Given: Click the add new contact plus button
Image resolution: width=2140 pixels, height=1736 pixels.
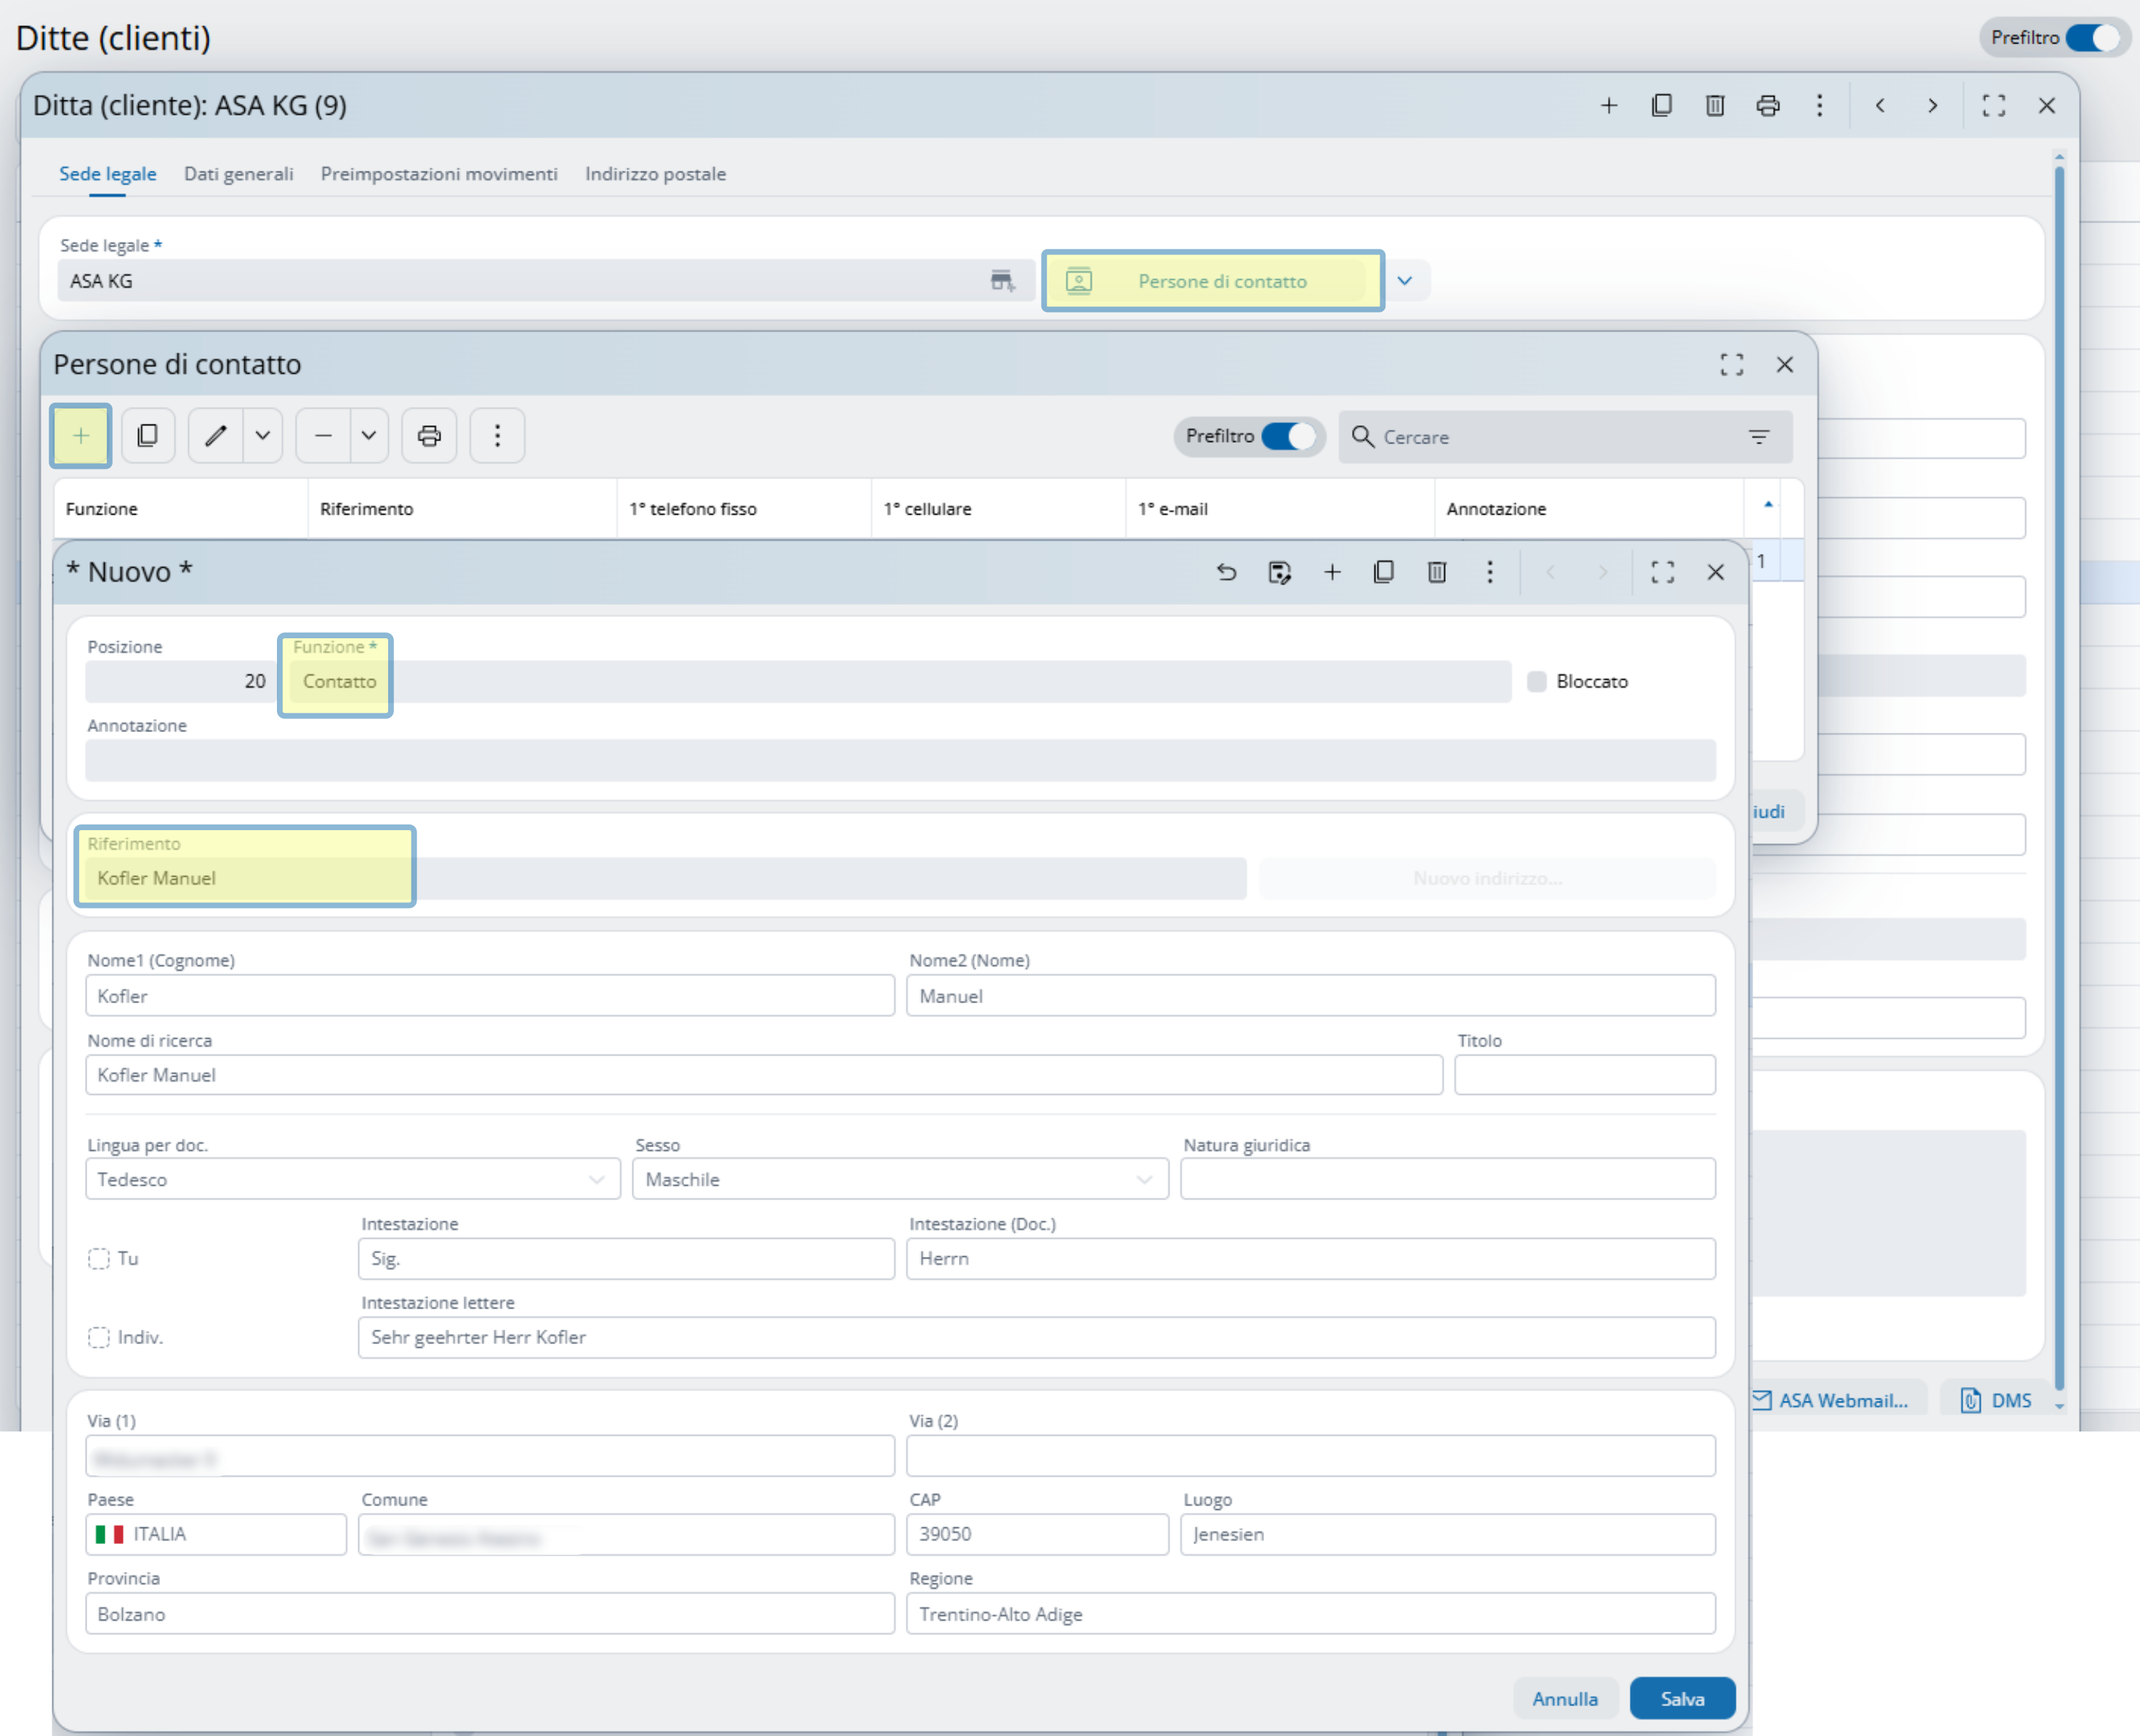Looking at the screenshot, I should (81, 436).
